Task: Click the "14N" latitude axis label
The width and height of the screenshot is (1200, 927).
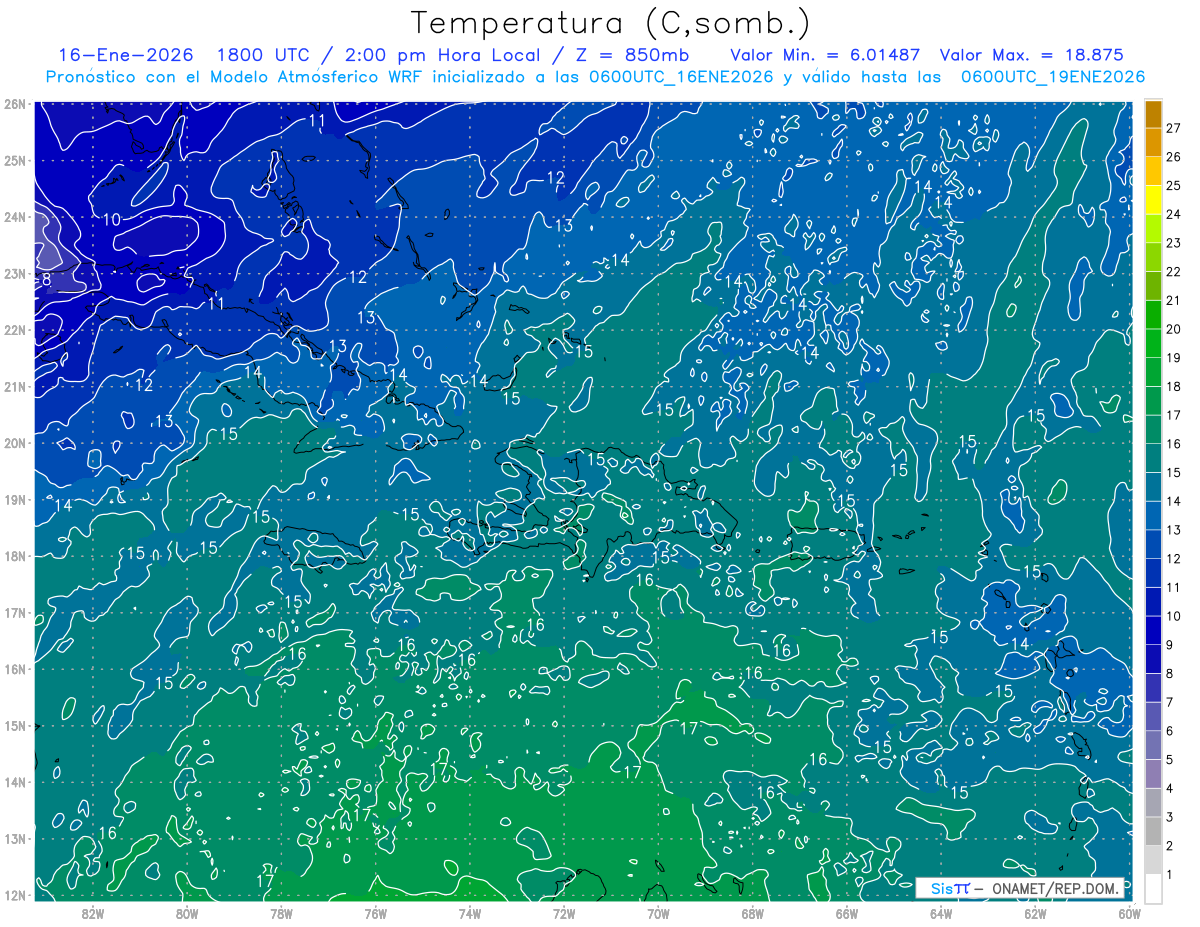Action: [x=15, y=781]
